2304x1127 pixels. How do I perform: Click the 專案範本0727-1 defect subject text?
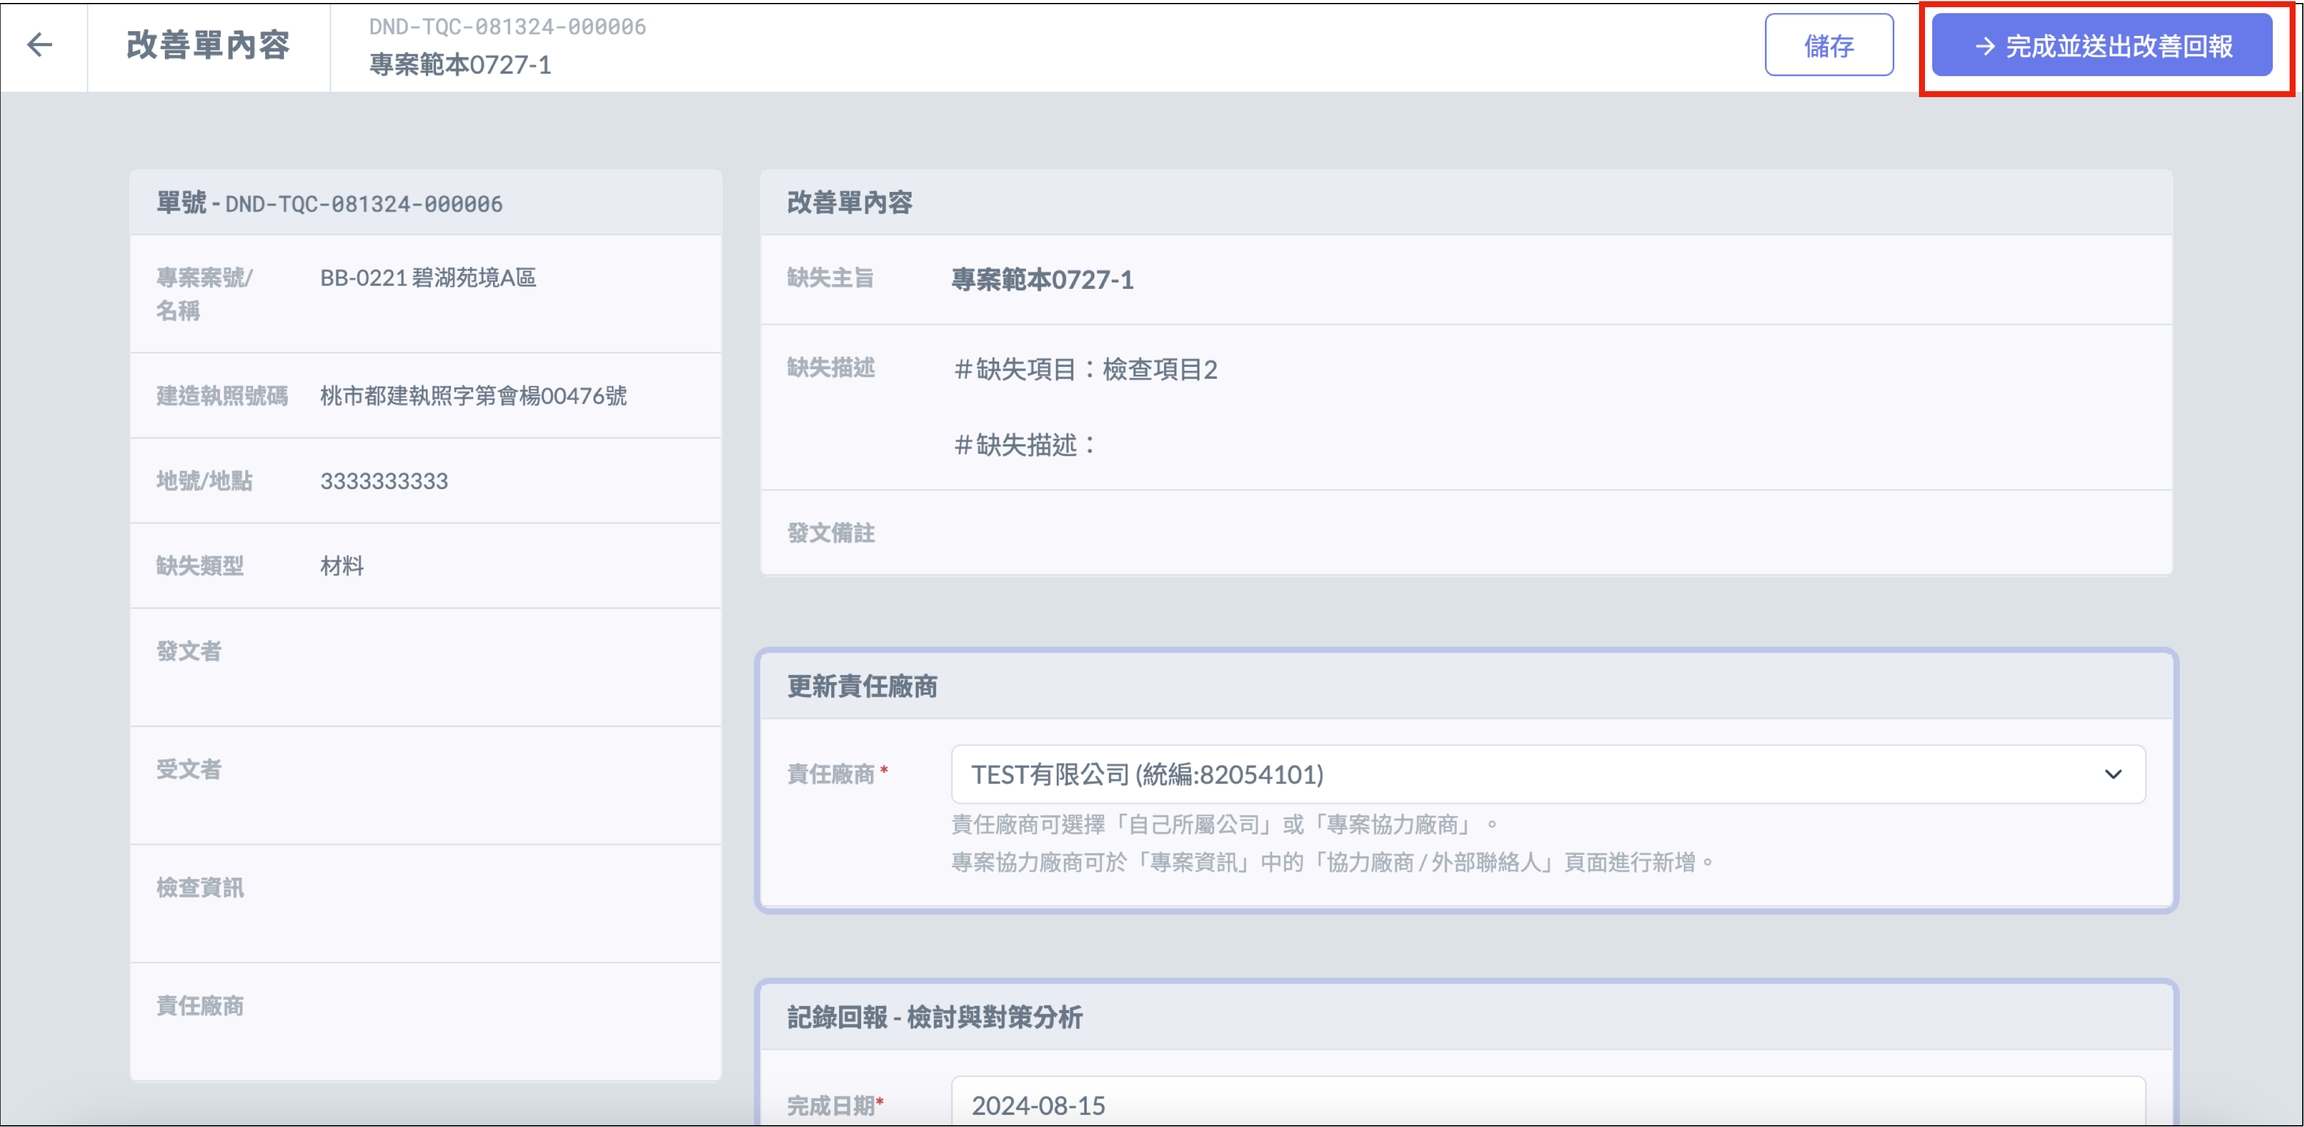pyautogui.click(x=1042, y=280)
